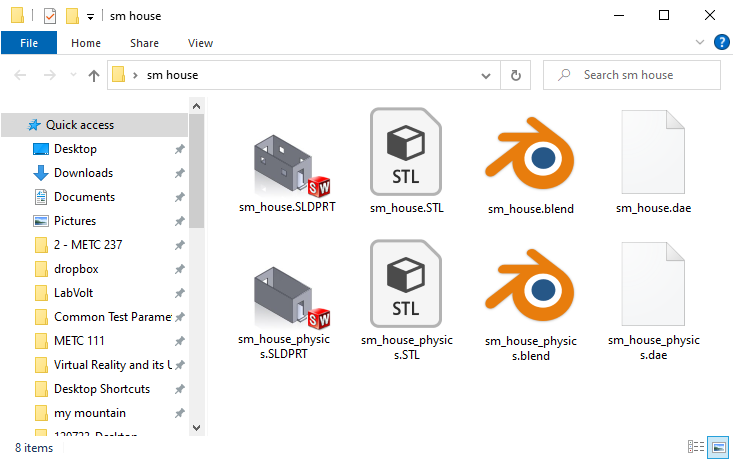734x460 pixels.
Task: Click the sm_house.dae file name label
Action: click(653, 208)
